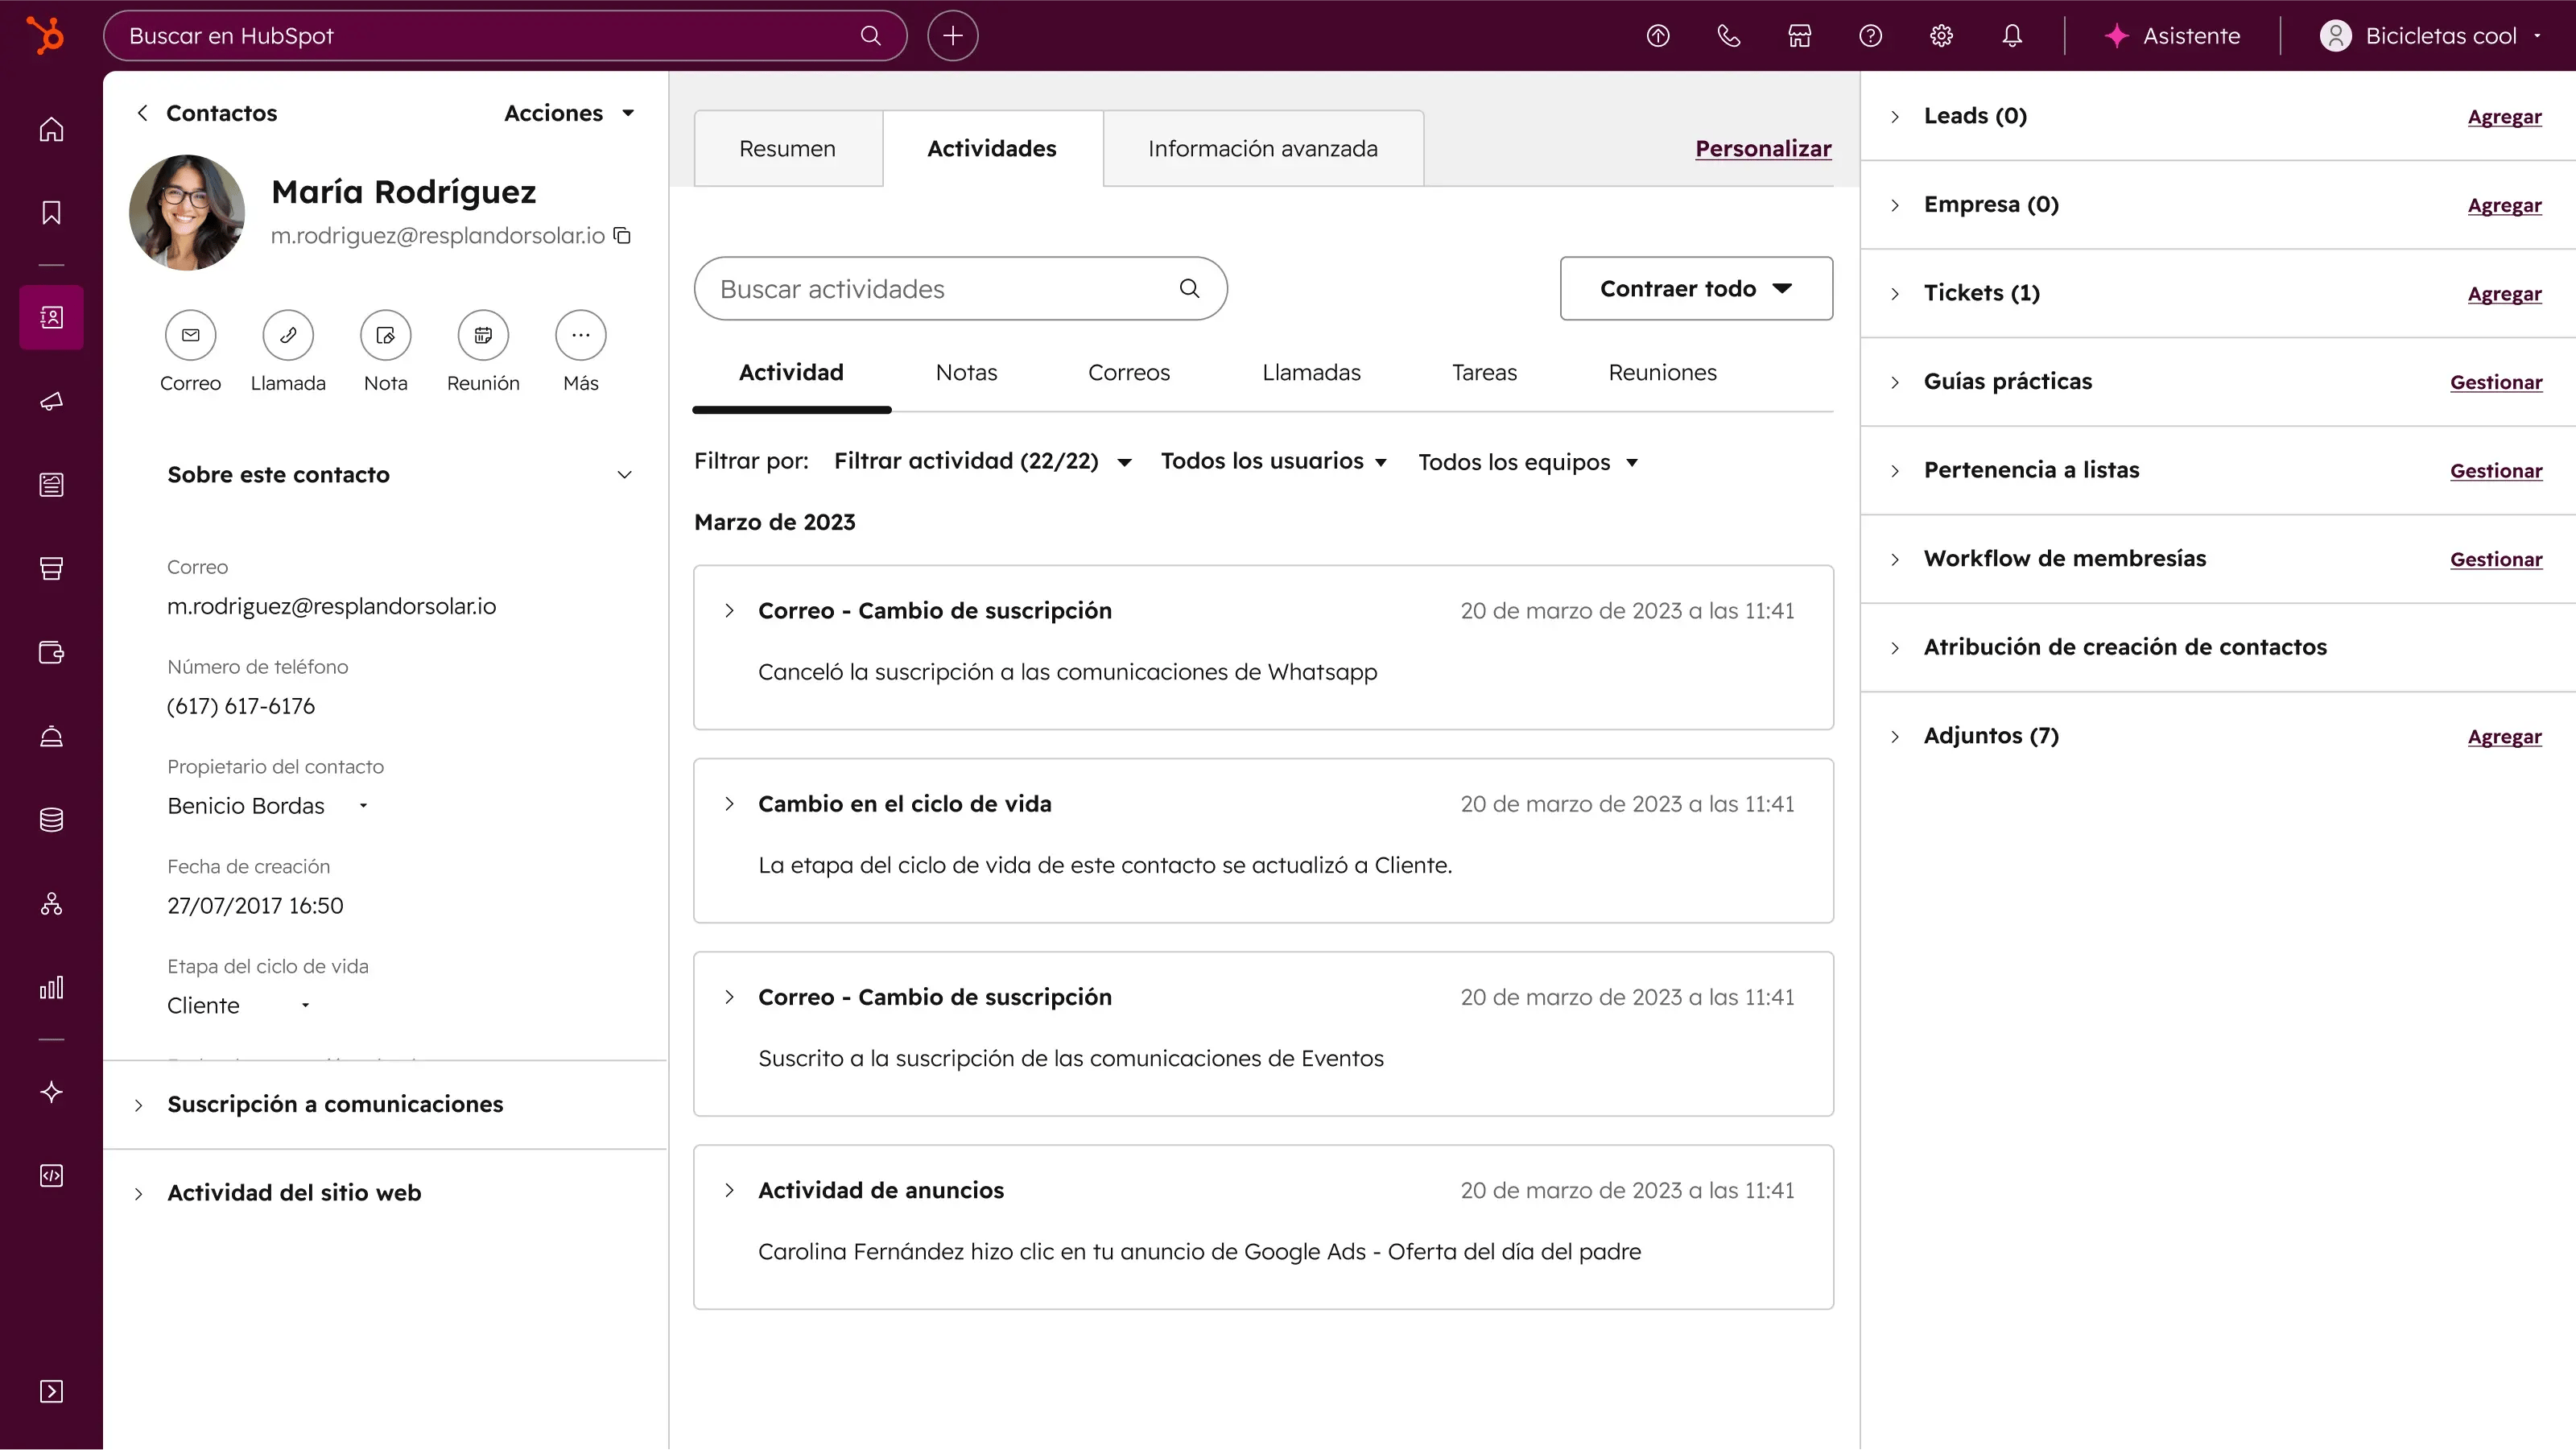Click Gestionar next to Pertenencia a listas
Viewport: 2576px width, 1450px height.
(x=2496, y=471)
